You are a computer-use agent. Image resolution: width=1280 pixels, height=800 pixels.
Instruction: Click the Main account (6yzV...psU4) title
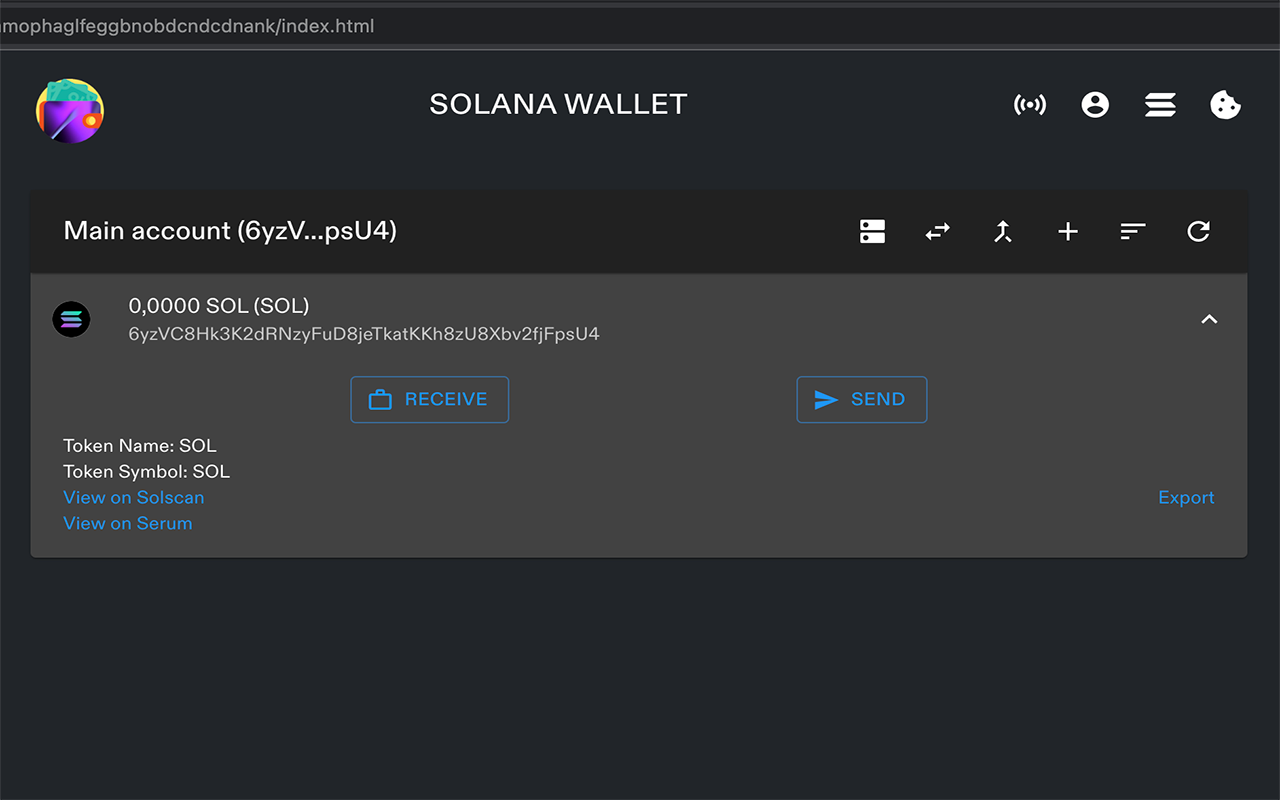(230, 231)
